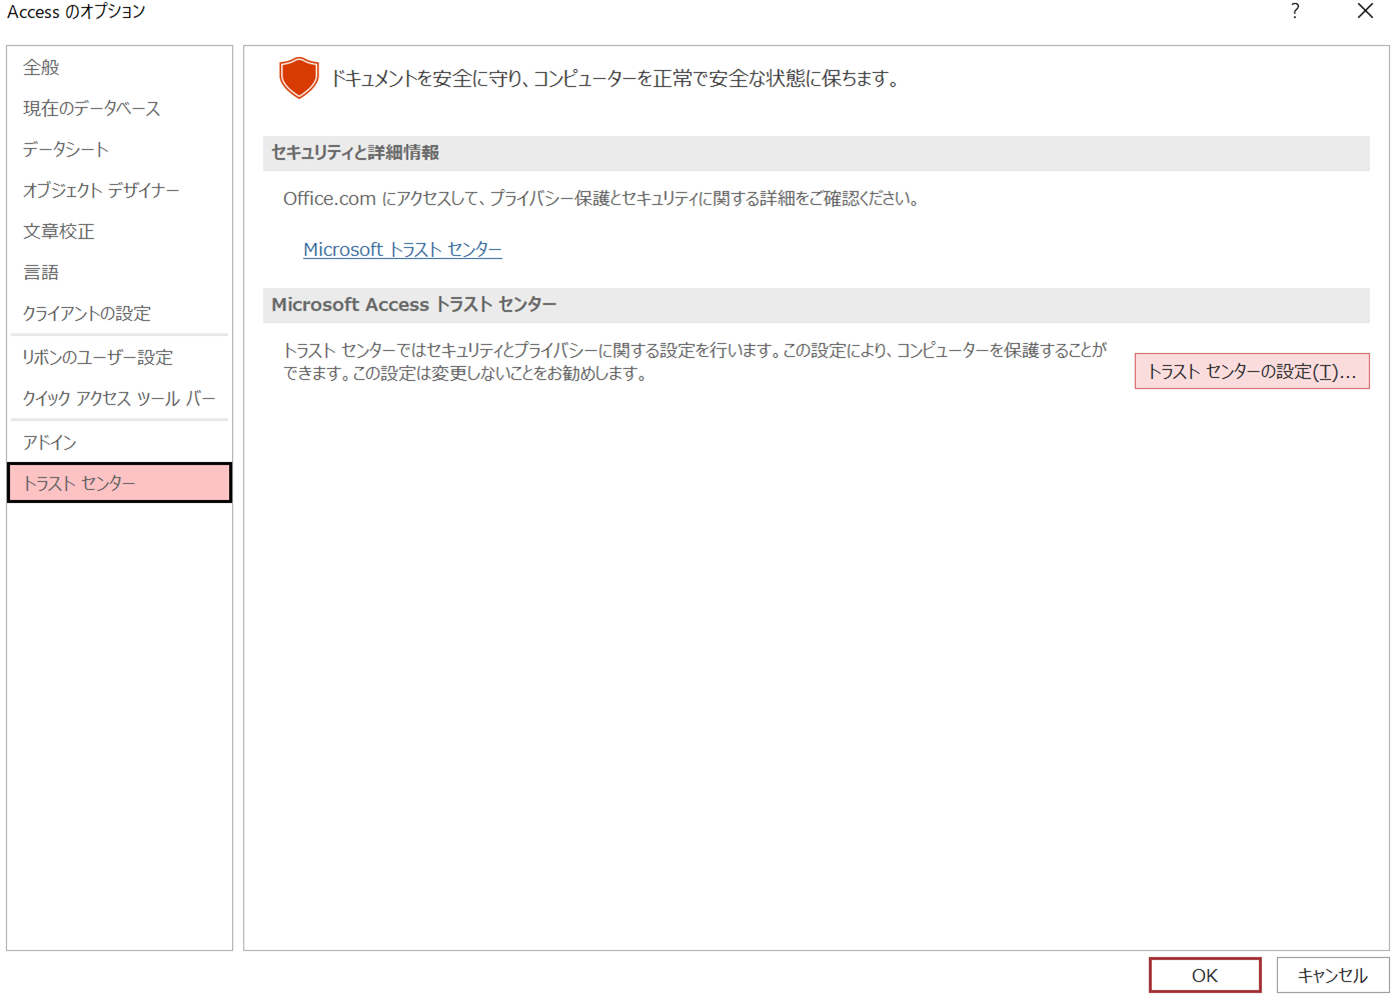Image resolution: width=1391 pixels, height=997 pixels.
Task: Click the Microsoft Access トラスト センター header
Action: coord(816,305)
